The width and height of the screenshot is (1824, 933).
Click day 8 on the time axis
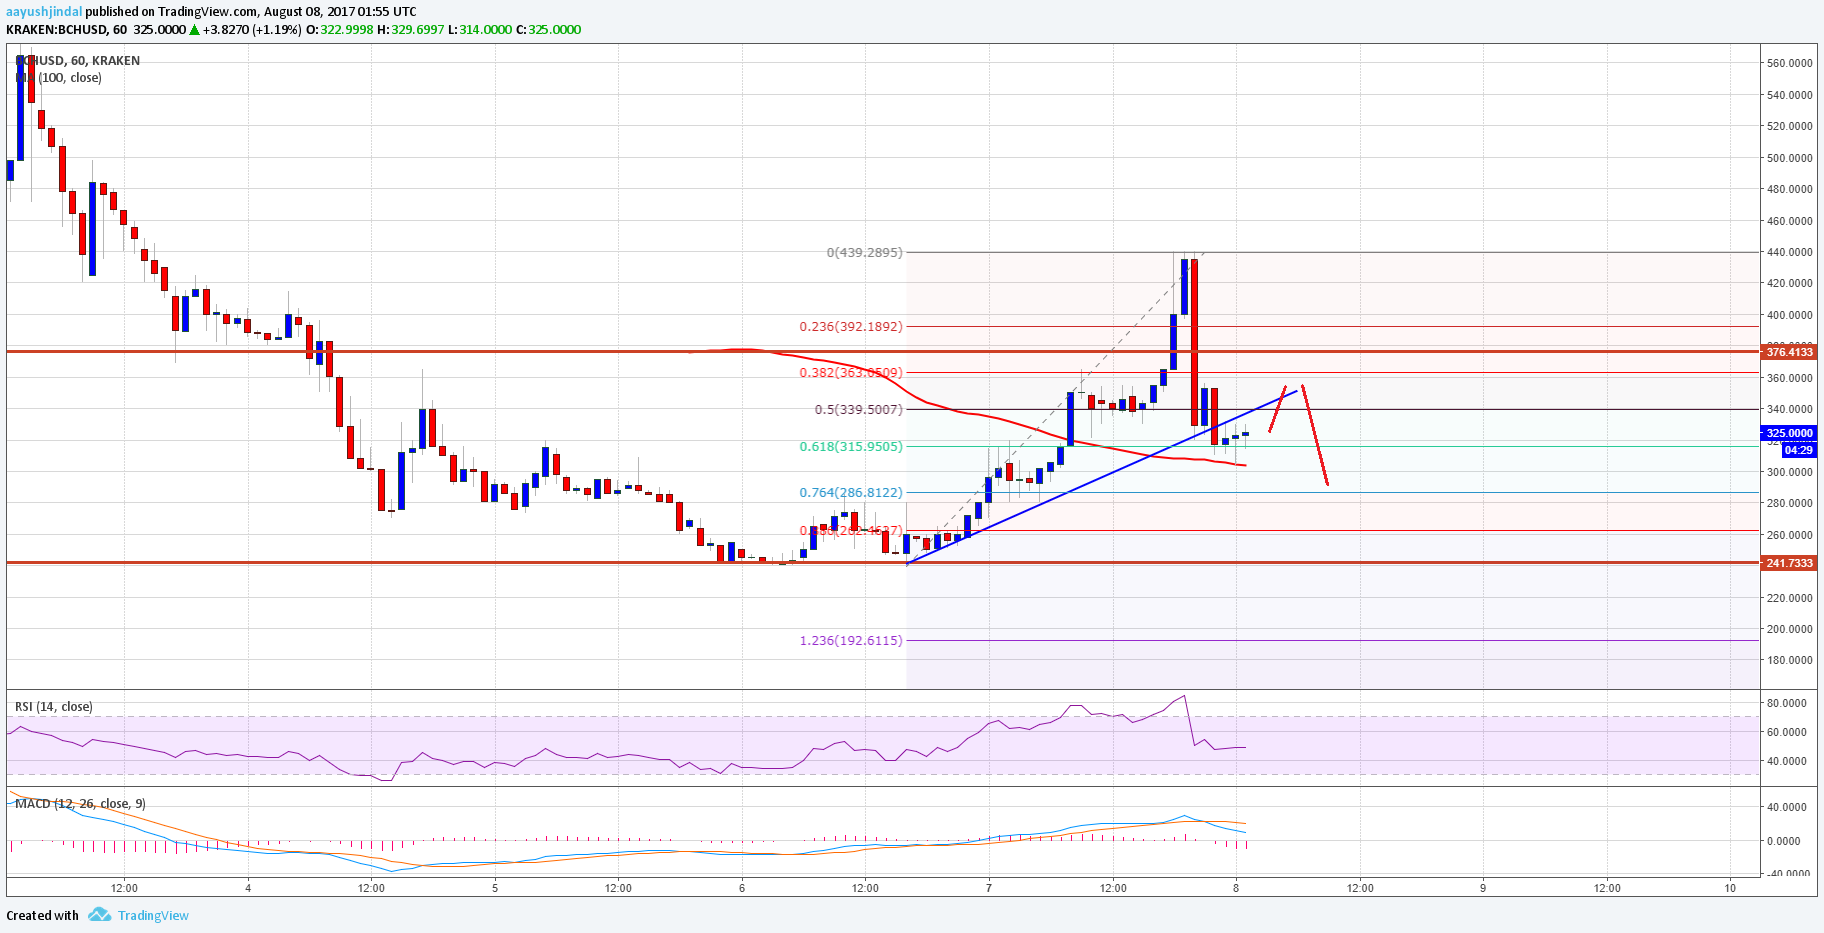tap(1236, 888)
